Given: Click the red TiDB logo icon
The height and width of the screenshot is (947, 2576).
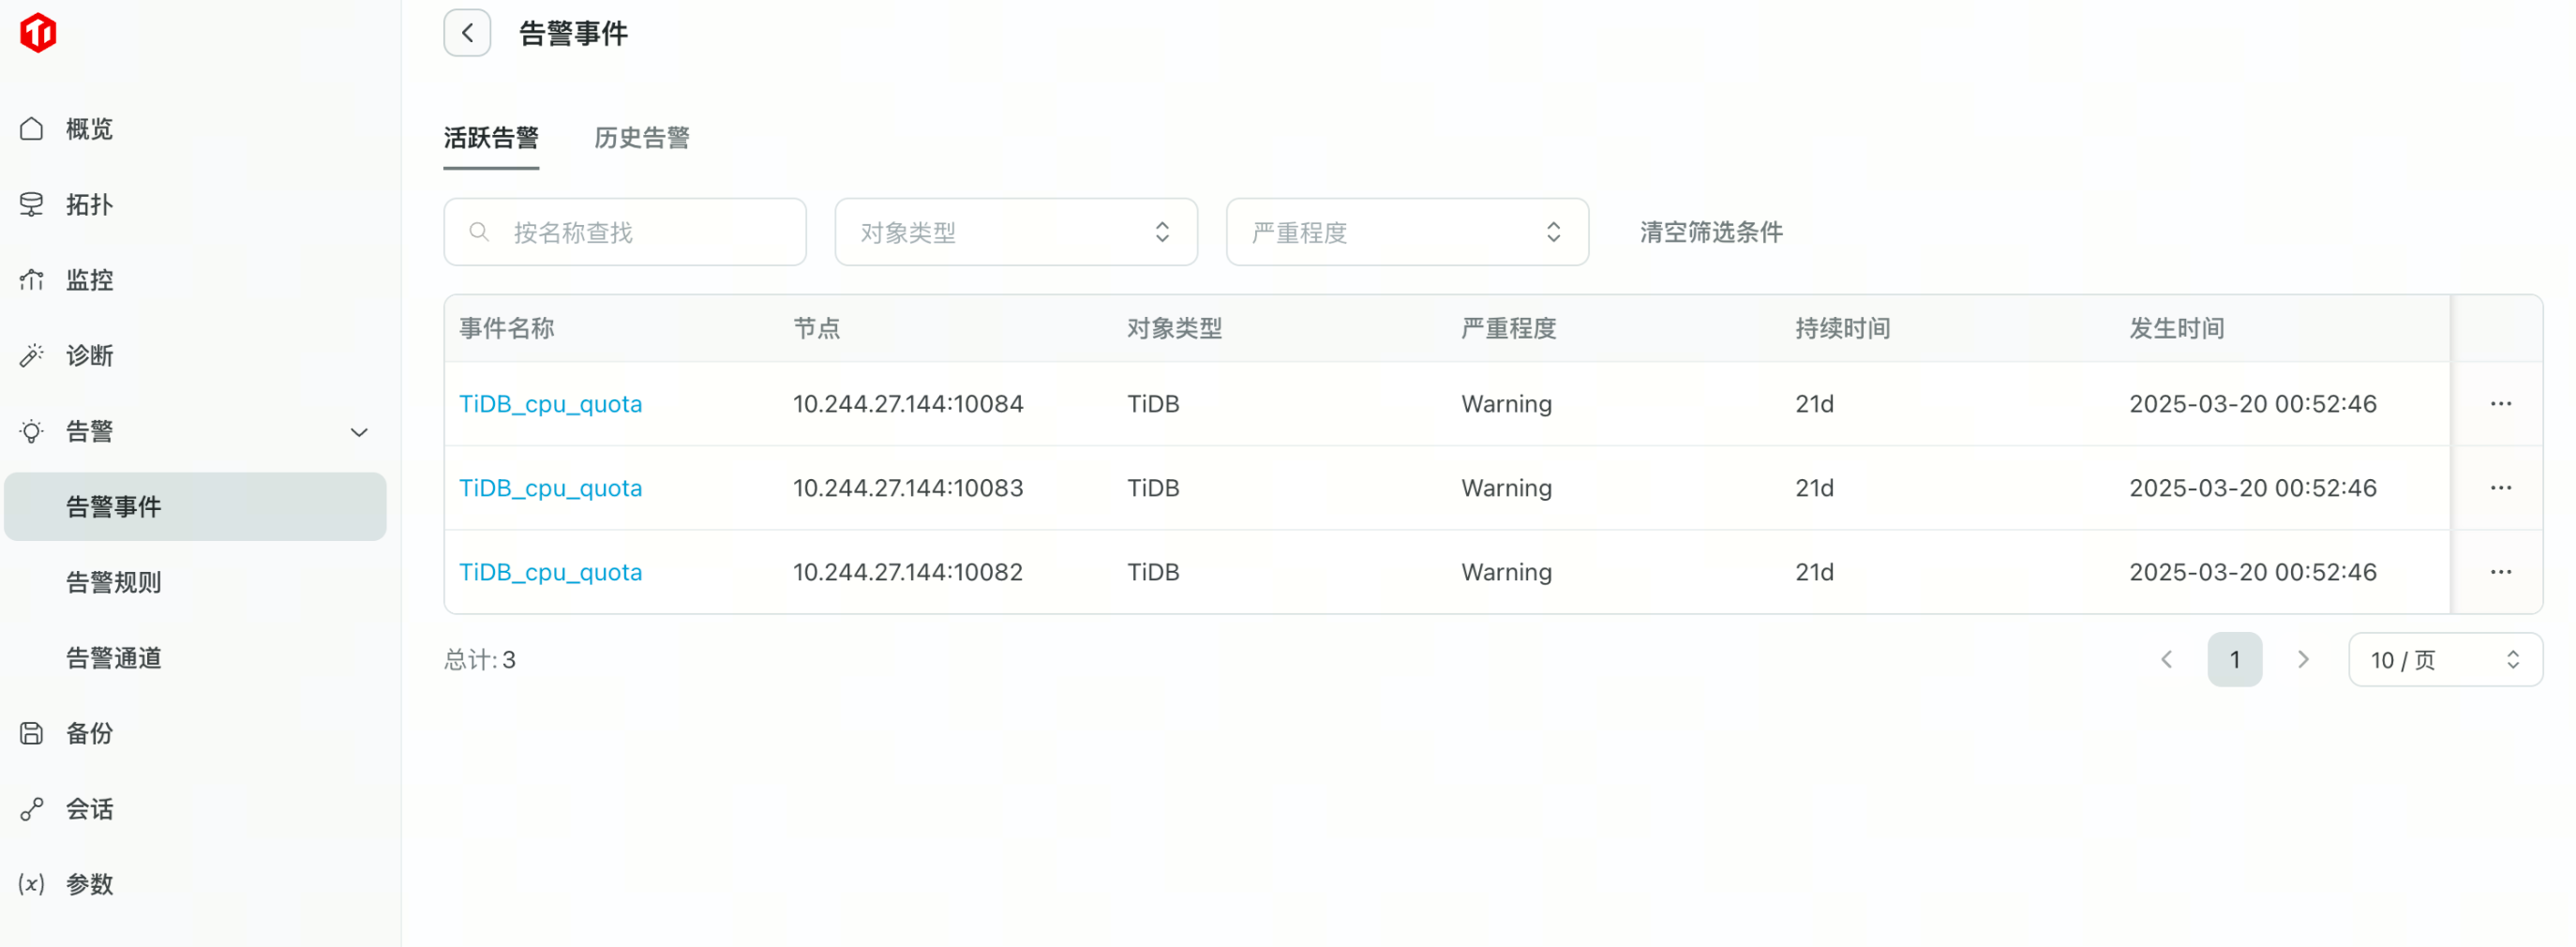Looking at the screenshot, I should (x=38, y=33).
